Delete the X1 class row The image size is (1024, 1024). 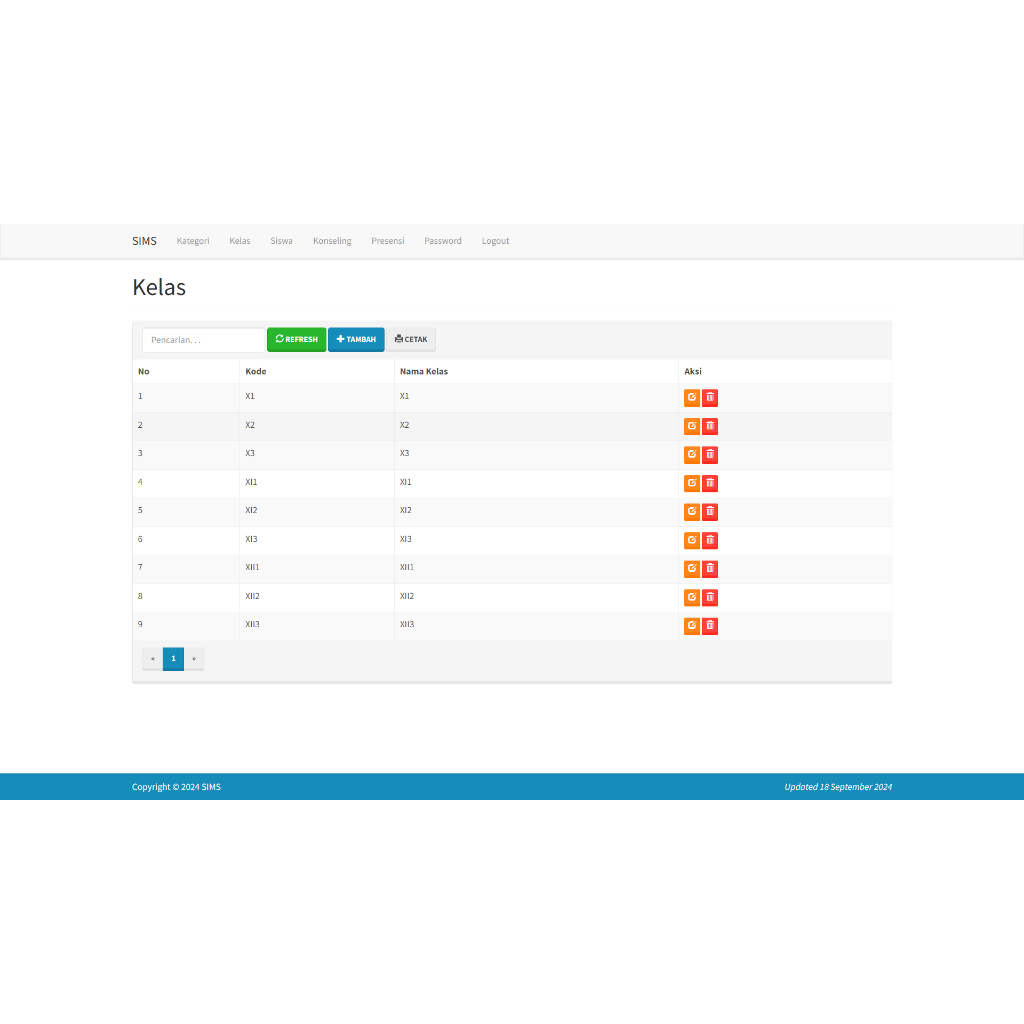tap(710, 397)
